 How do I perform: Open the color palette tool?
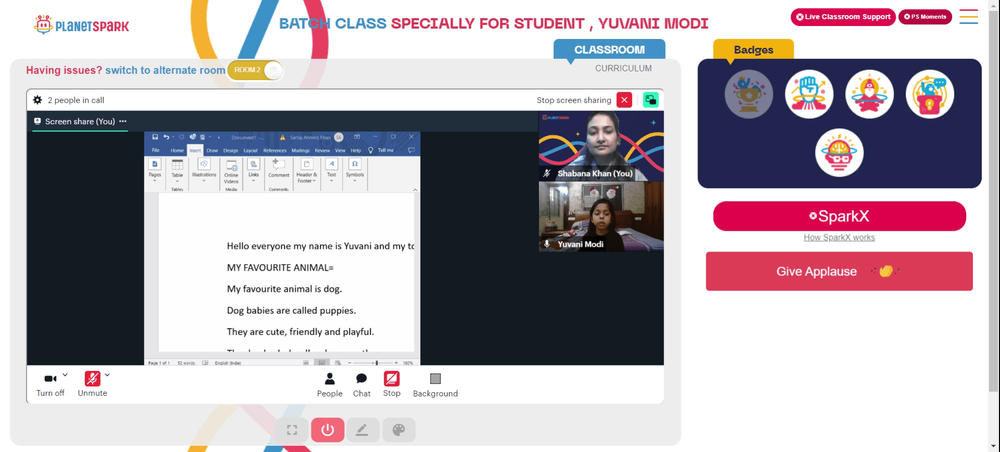[x=399, y=430]
